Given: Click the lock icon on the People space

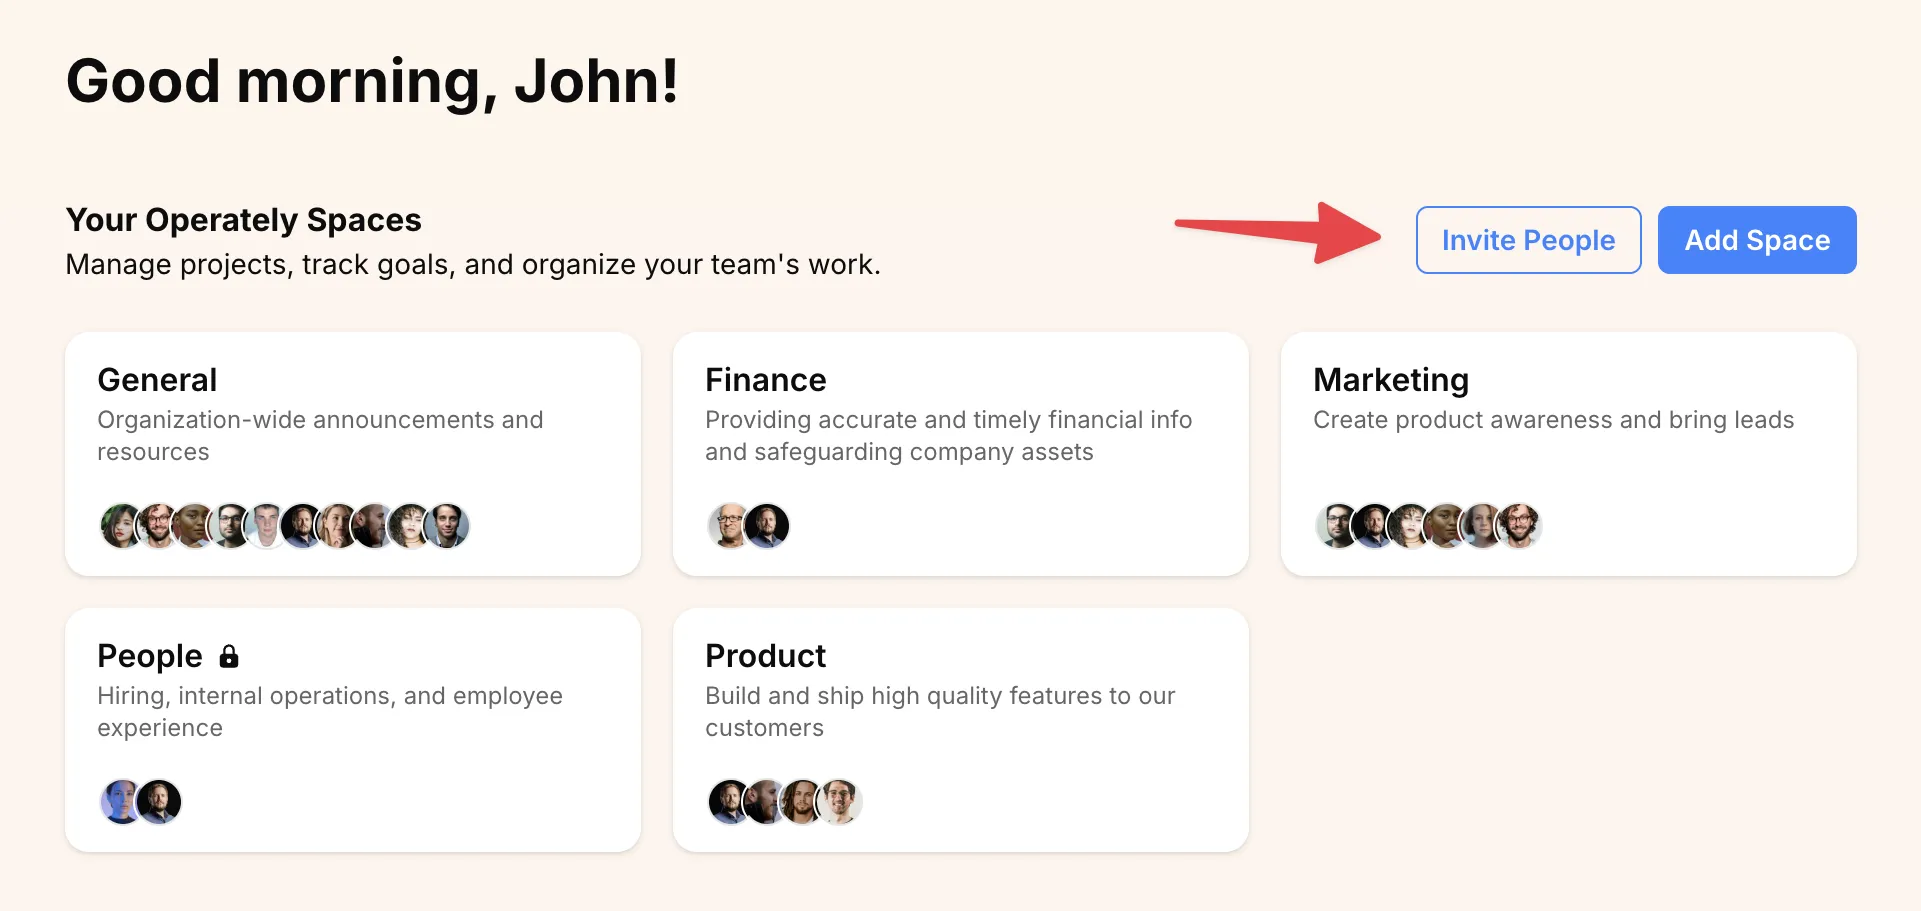Looking at the screenshot, I should (229, 657).
